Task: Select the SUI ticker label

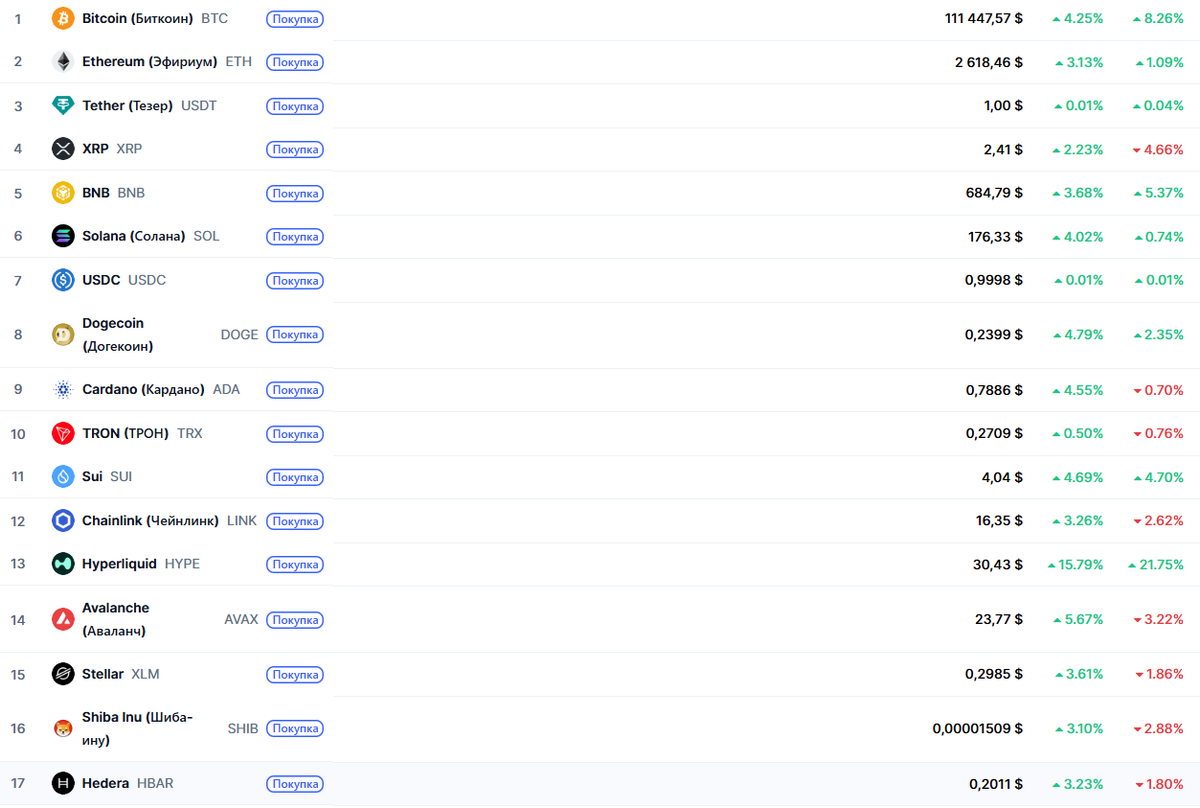Action: pyautogui.click(x=121, y=477)
